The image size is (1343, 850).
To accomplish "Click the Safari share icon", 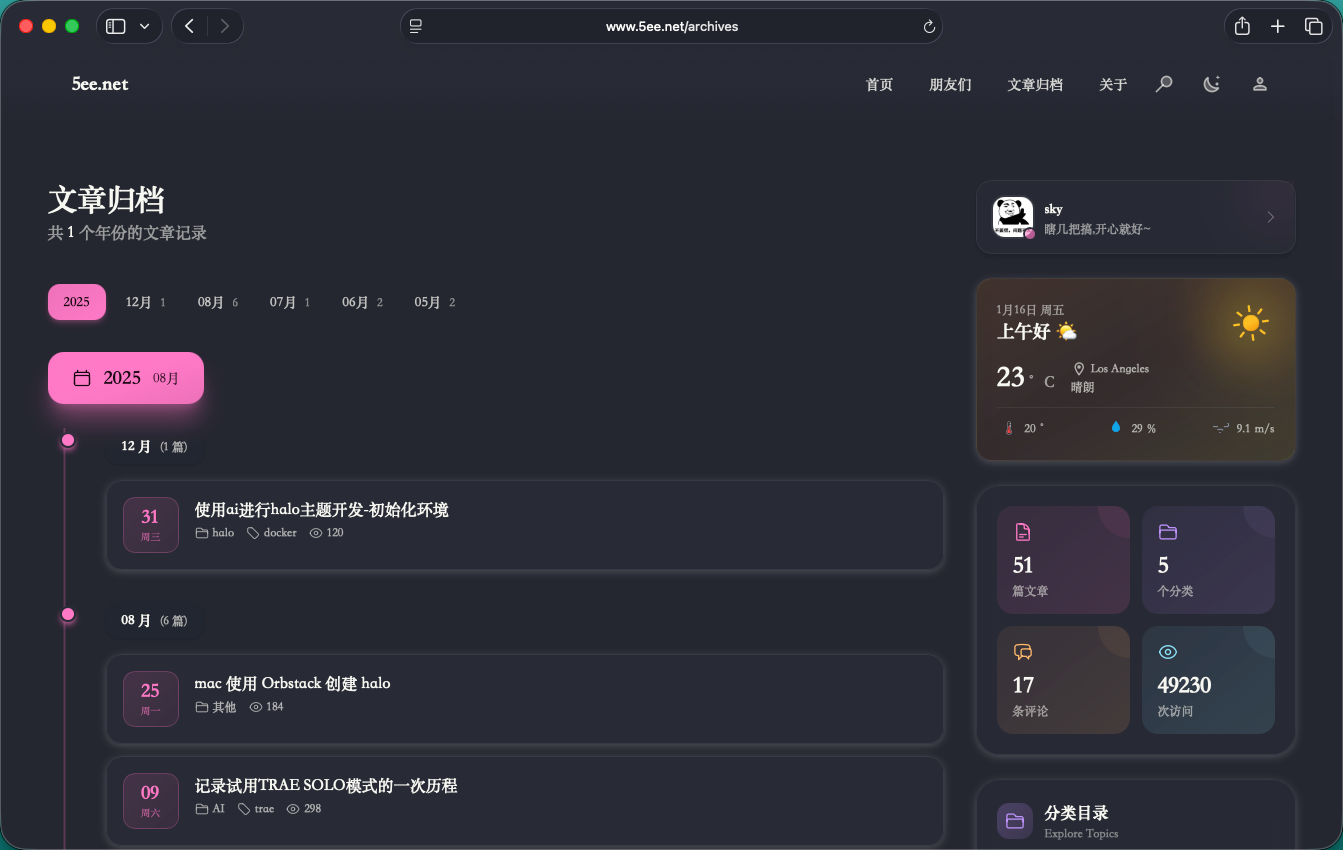I will (1242, 27).
